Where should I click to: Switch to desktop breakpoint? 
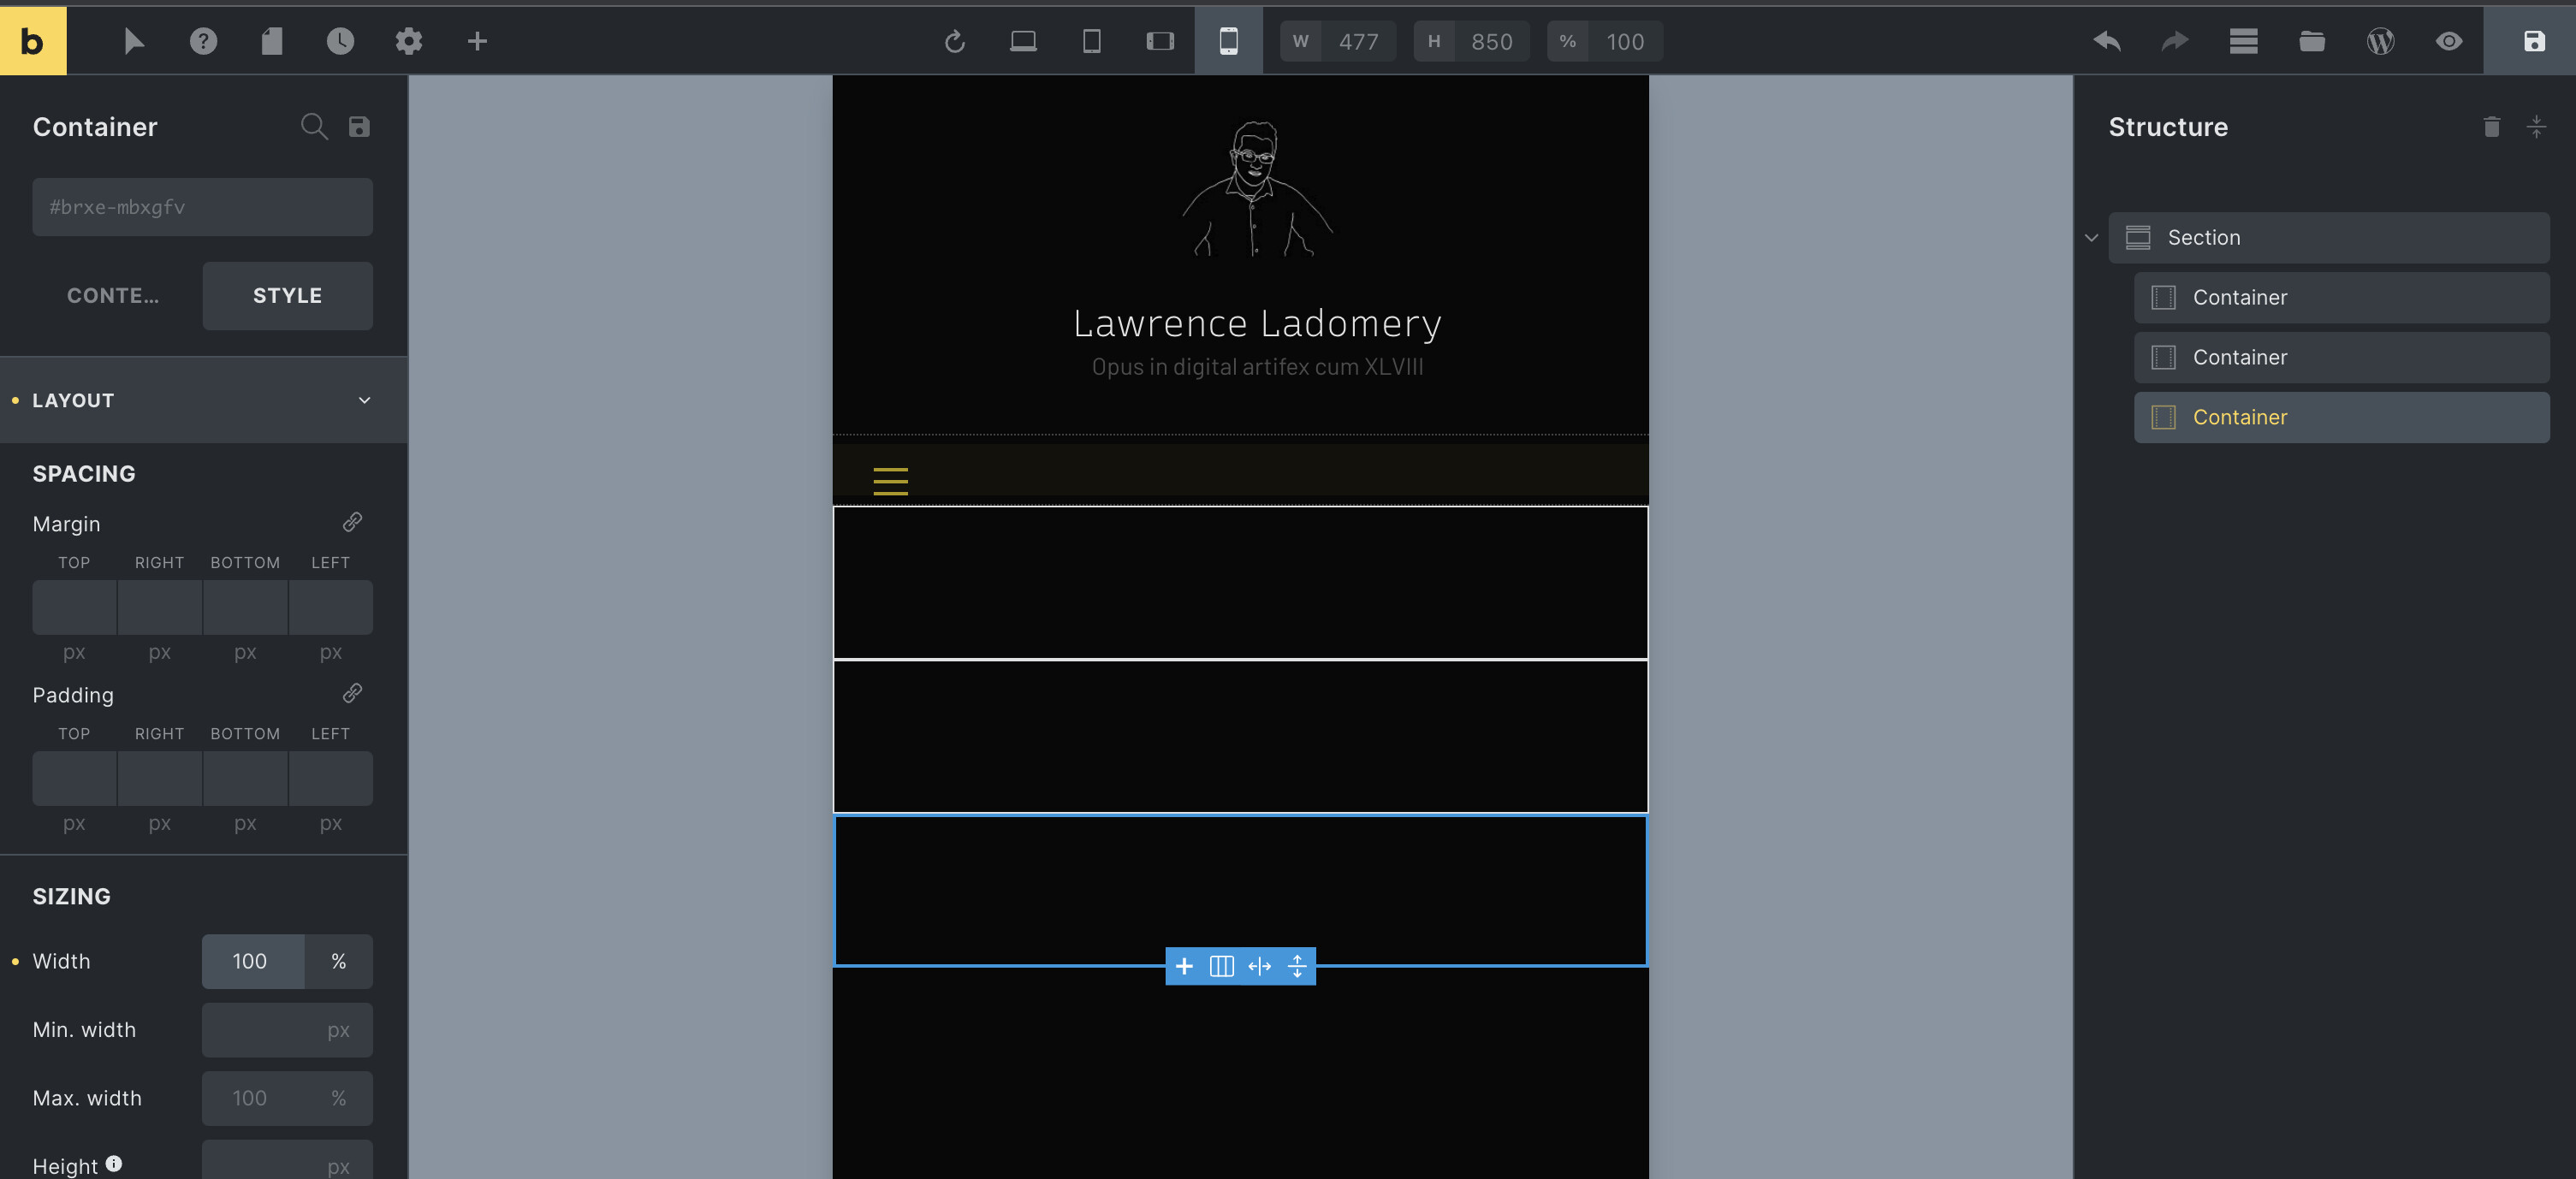1023,41
